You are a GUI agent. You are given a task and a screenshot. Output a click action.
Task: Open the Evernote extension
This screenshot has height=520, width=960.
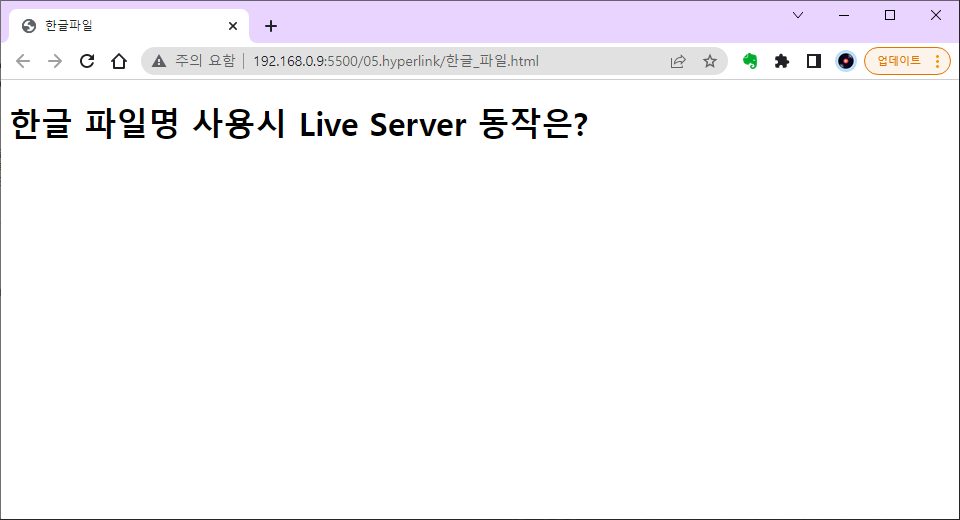pos(750,61)
